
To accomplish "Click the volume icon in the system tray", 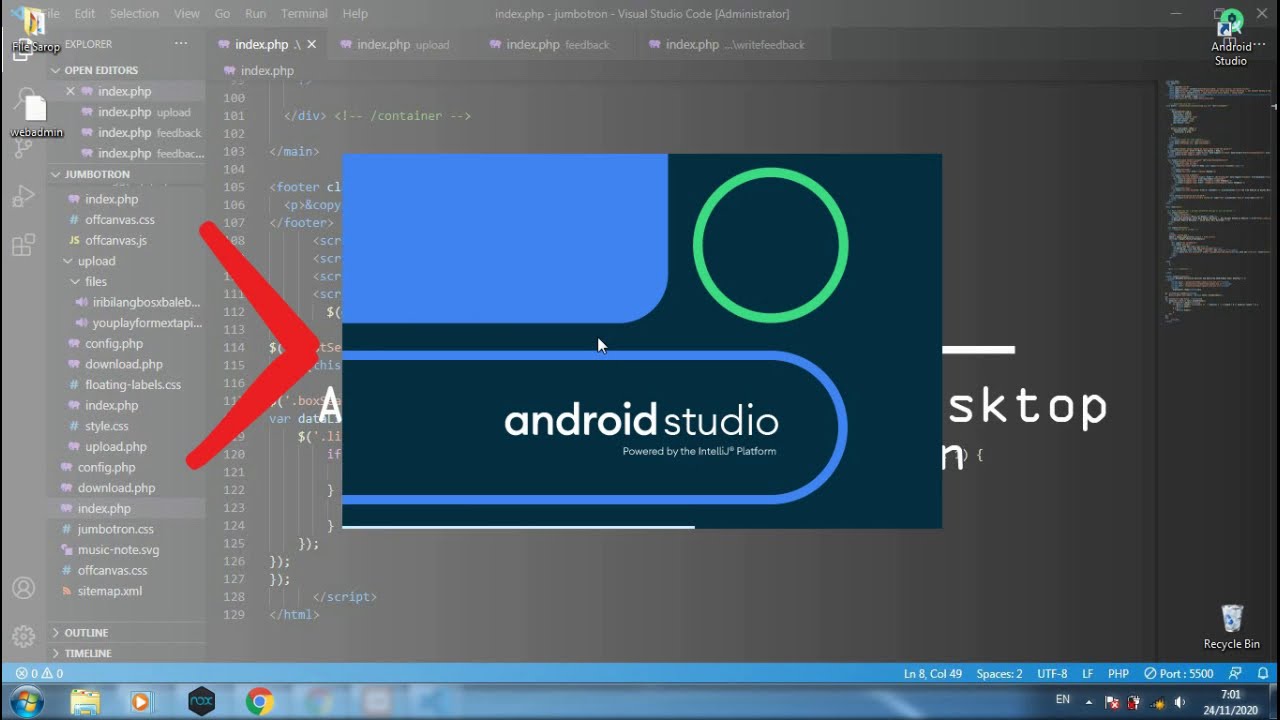I will pos(1180,702).
